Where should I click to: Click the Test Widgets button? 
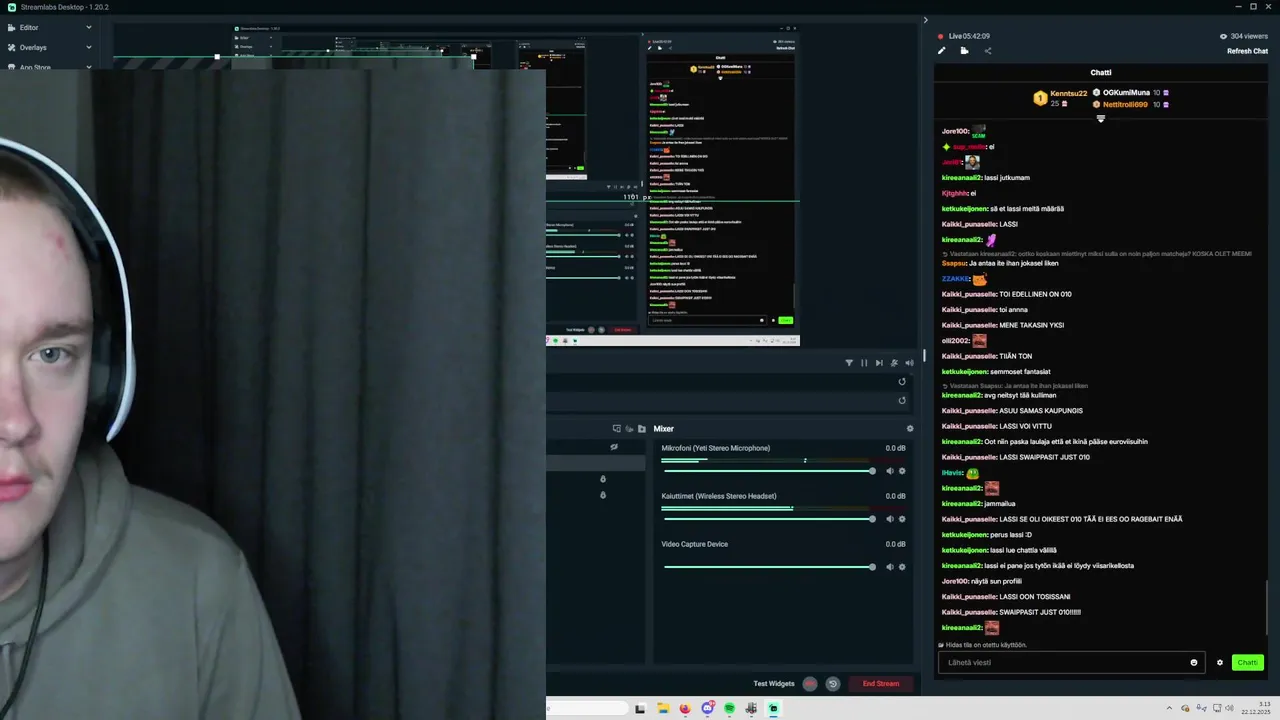coord(774,684)
